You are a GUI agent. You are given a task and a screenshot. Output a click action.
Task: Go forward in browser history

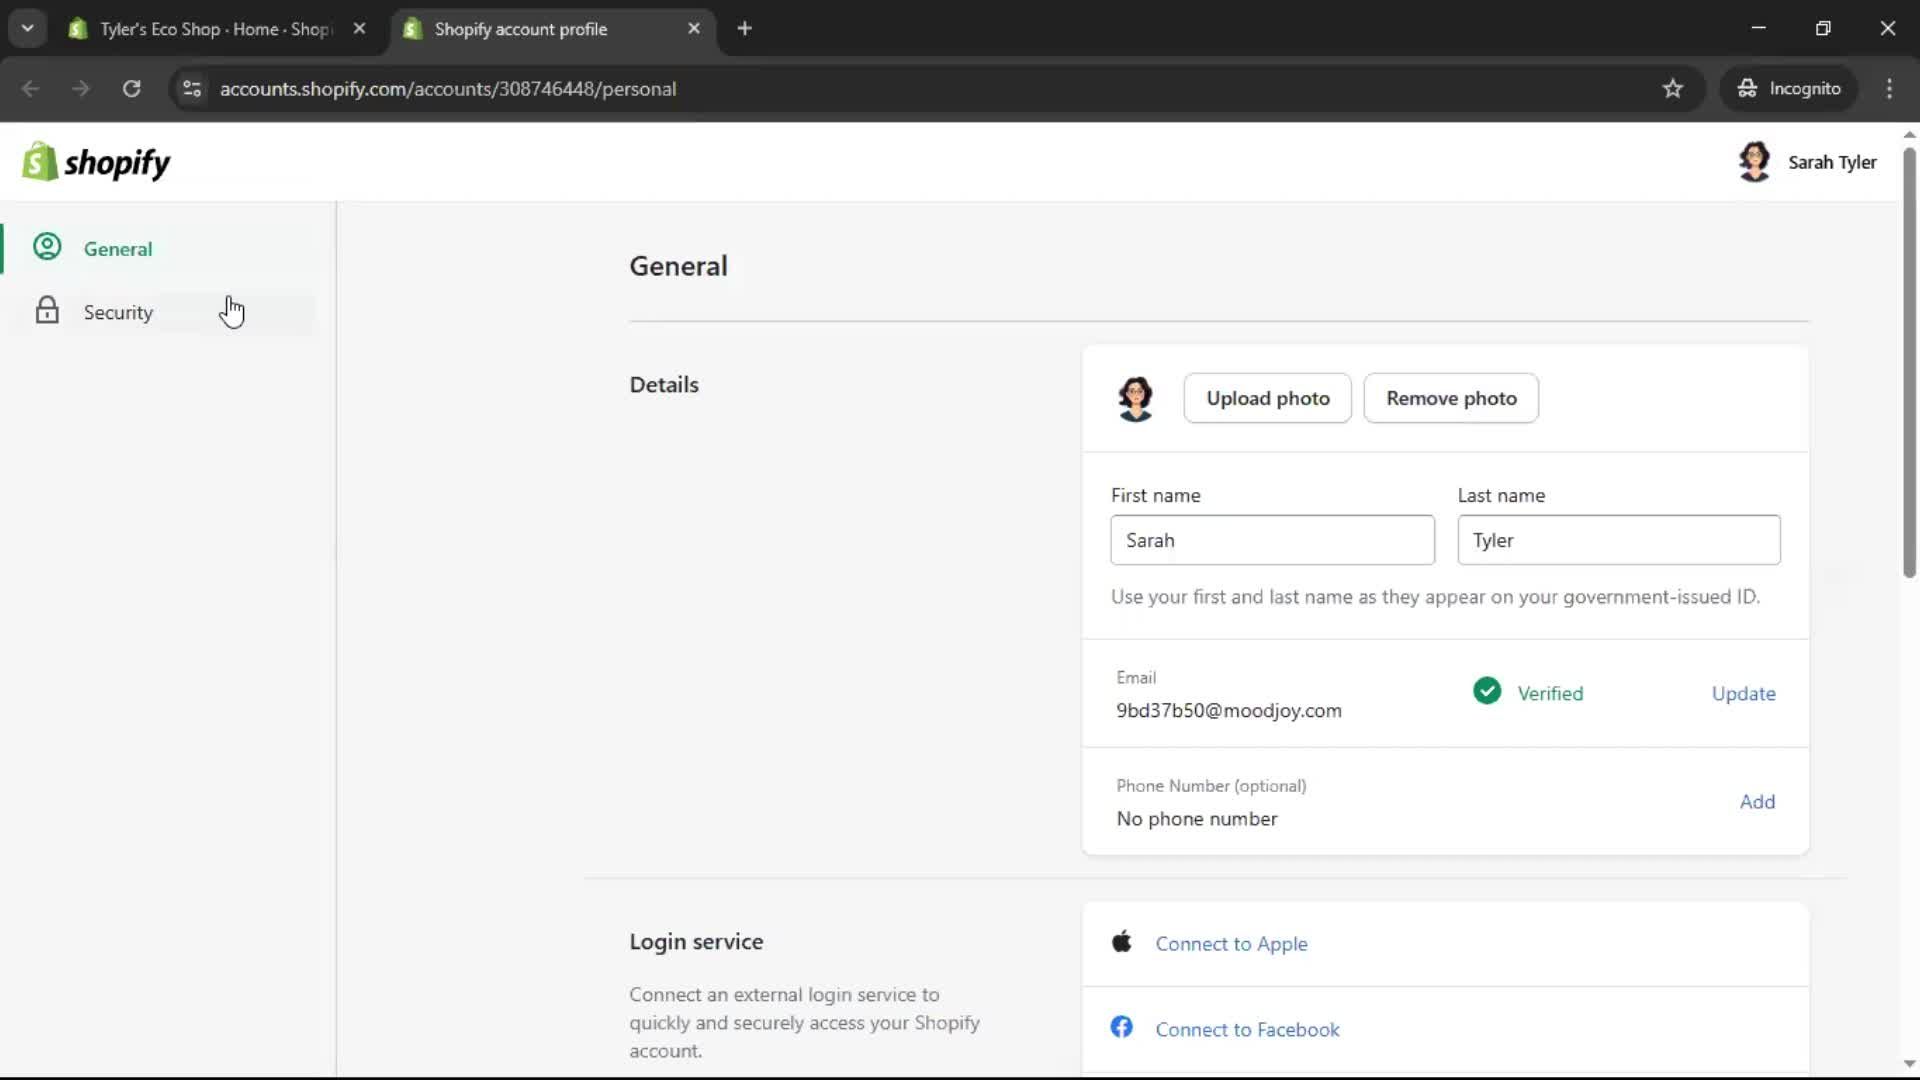pyautogui.click(x=81, y=88)
